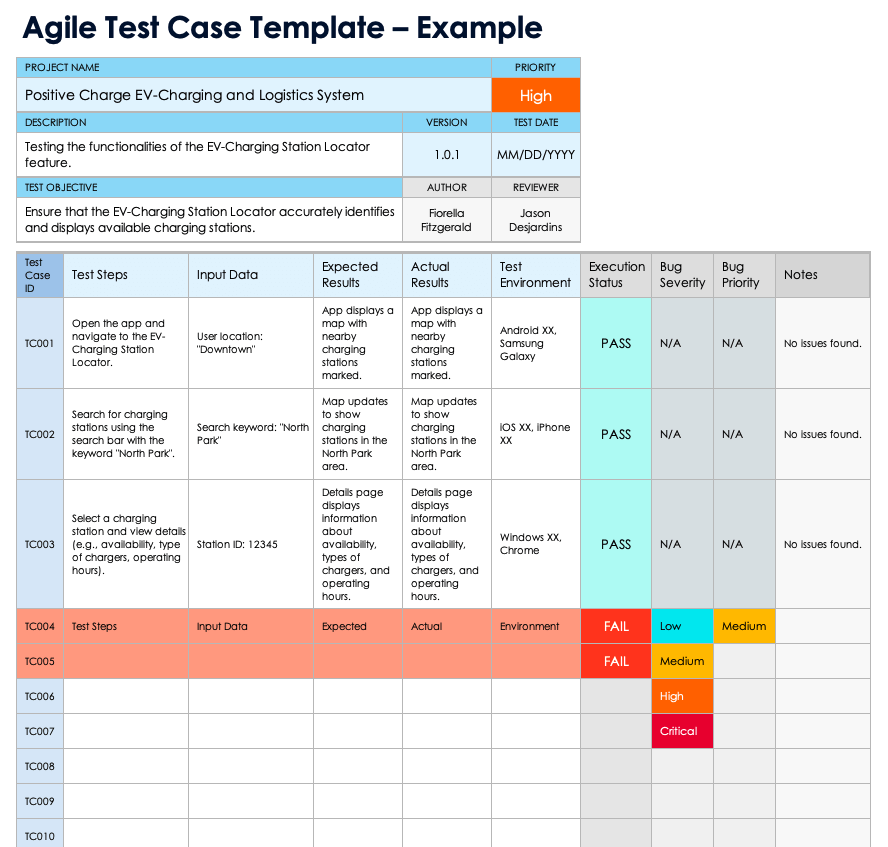Select the Execution Status column header

616,275
